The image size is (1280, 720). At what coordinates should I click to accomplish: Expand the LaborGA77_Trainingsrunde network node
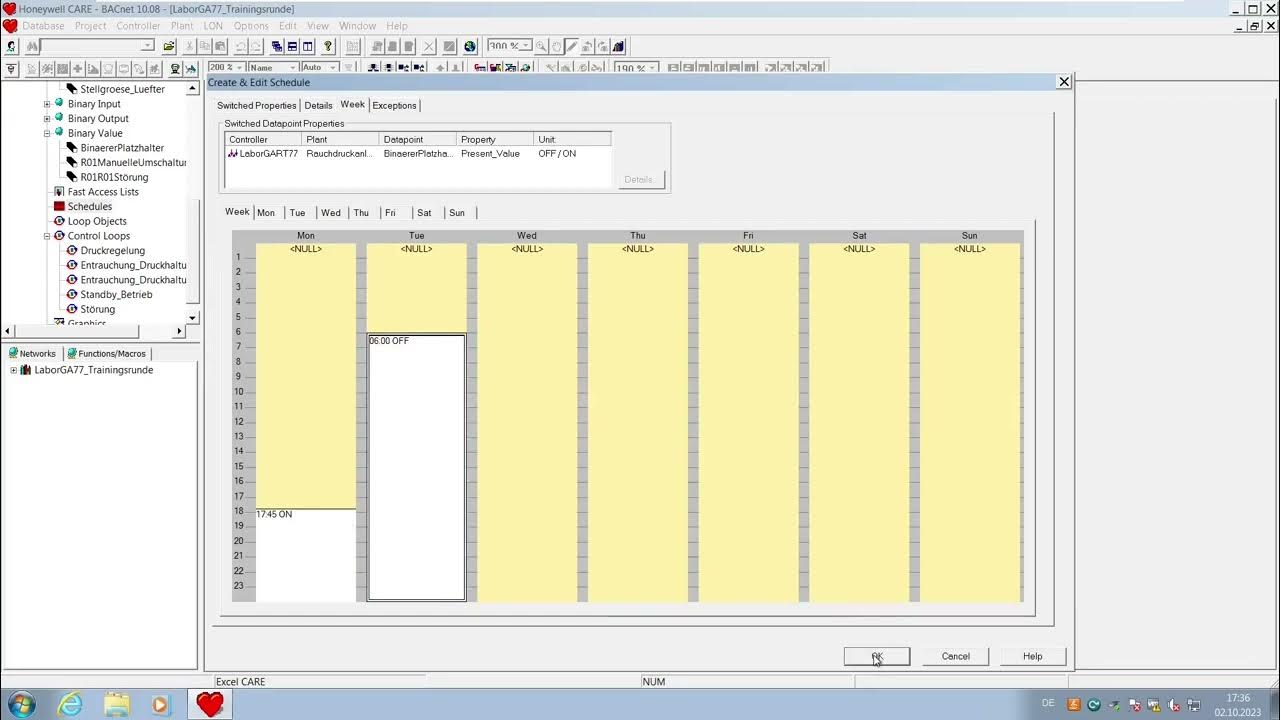[x=14, y=370]
